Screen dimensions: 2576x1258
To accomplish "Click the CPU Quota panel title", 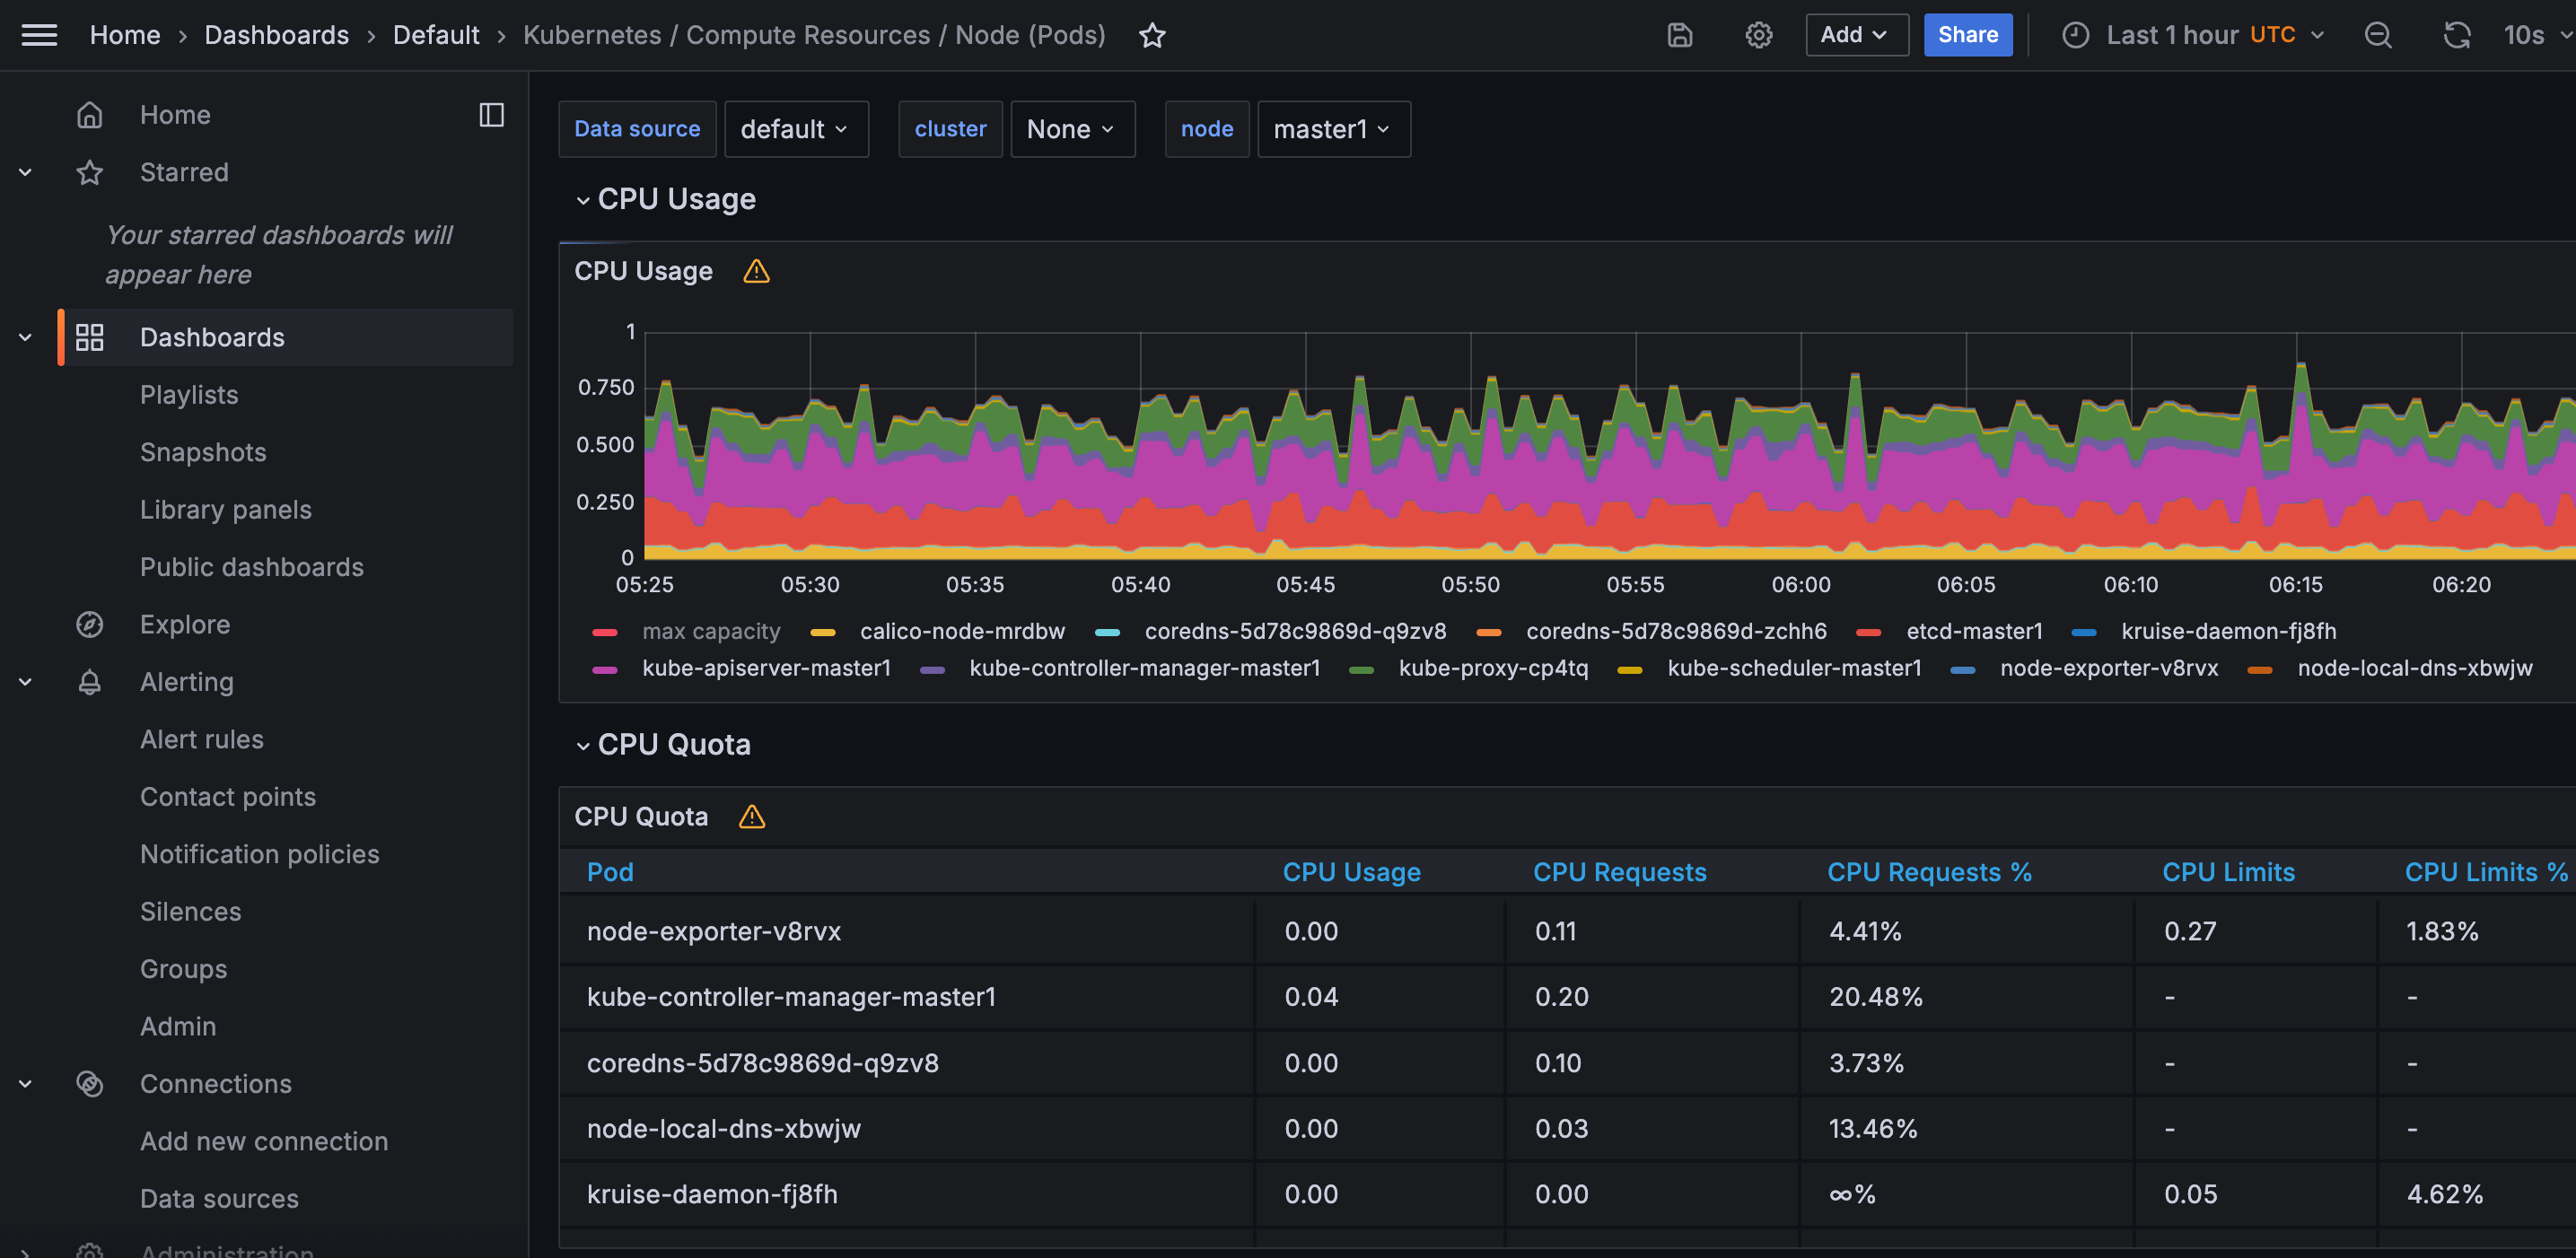I will [x=641, y=817].
